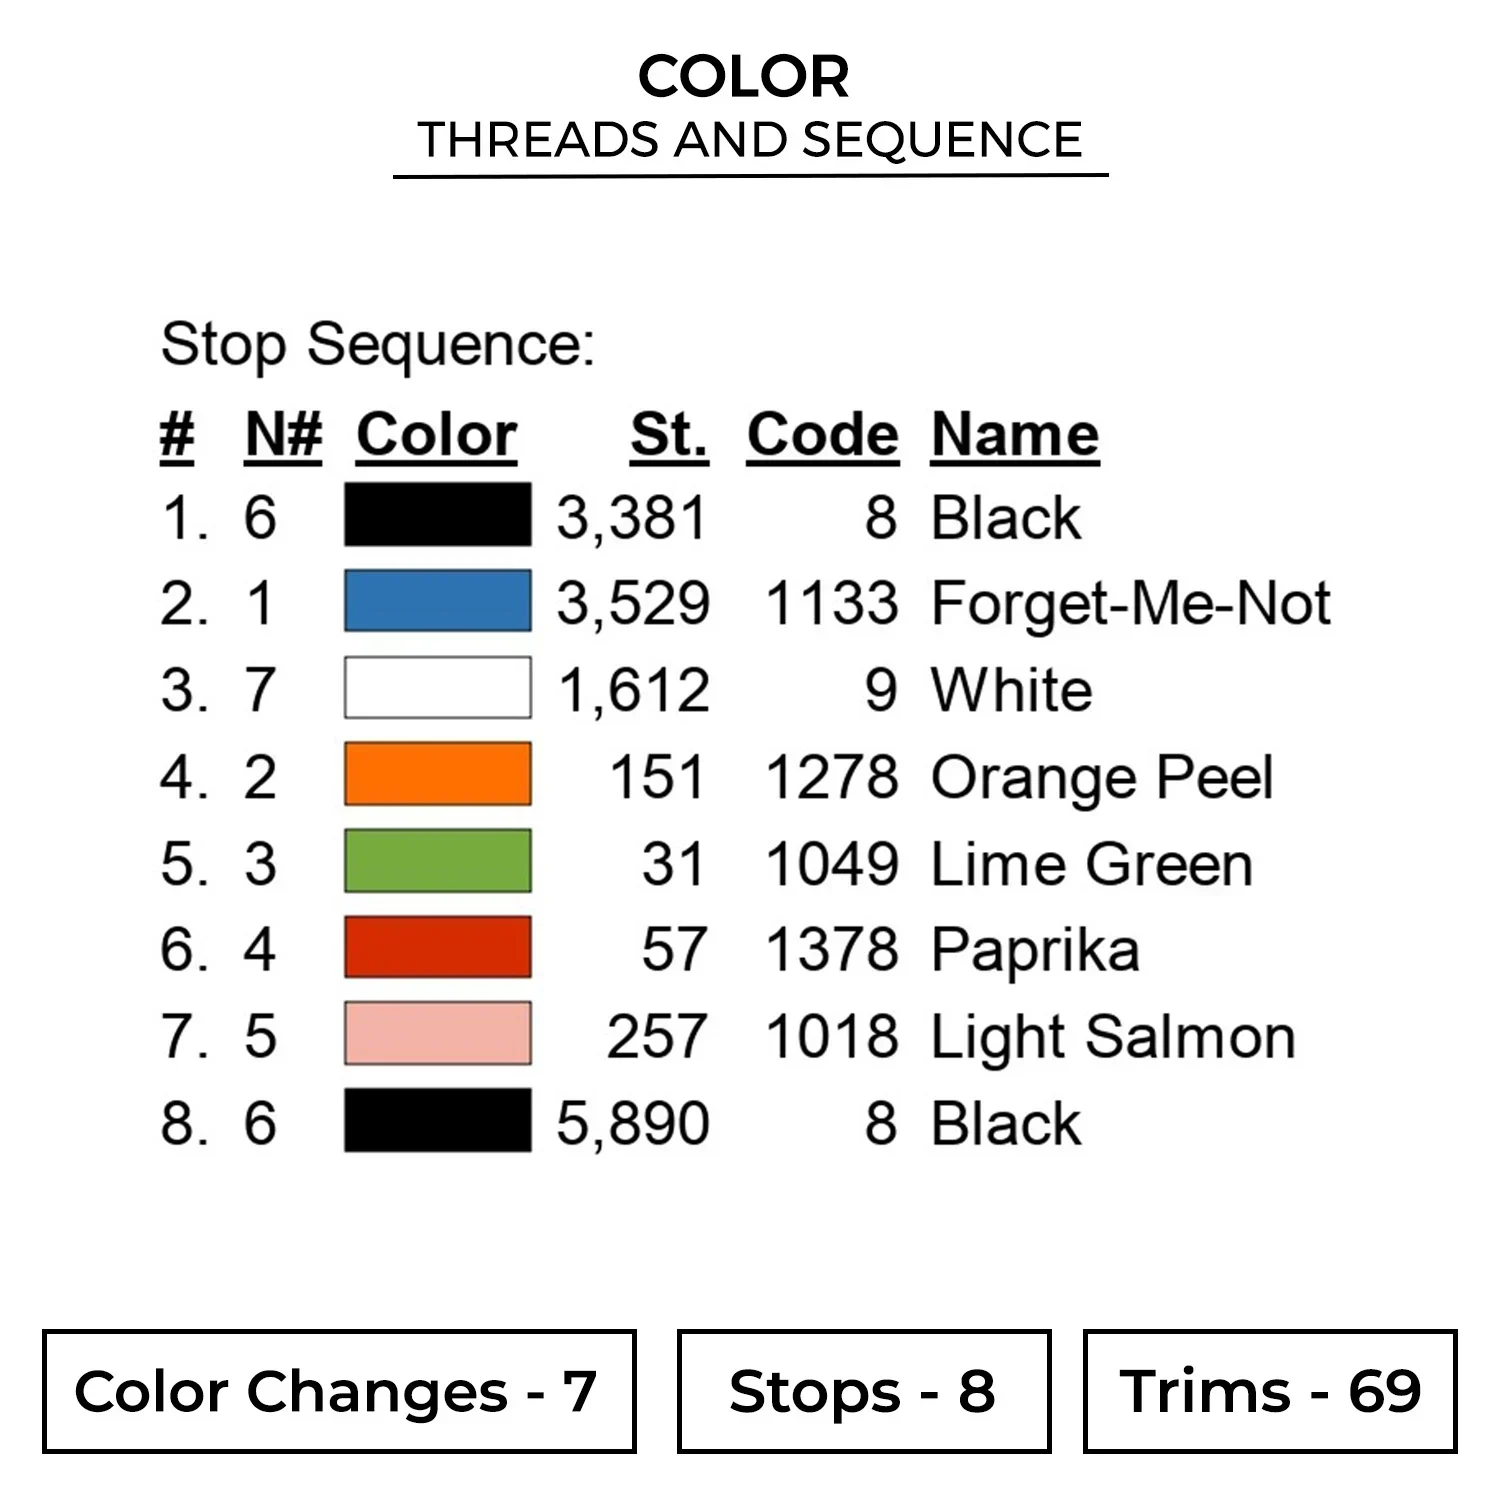The height and width of the screenshot is (1500, 1500).
Task: Click the Paprika red color swatch
Action: pos(437,947)
